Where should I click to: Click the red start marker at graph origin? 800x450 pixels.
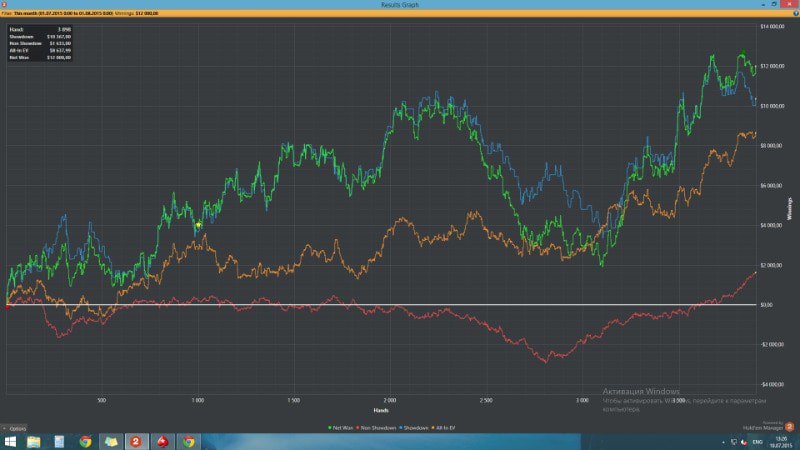[7, 306]
